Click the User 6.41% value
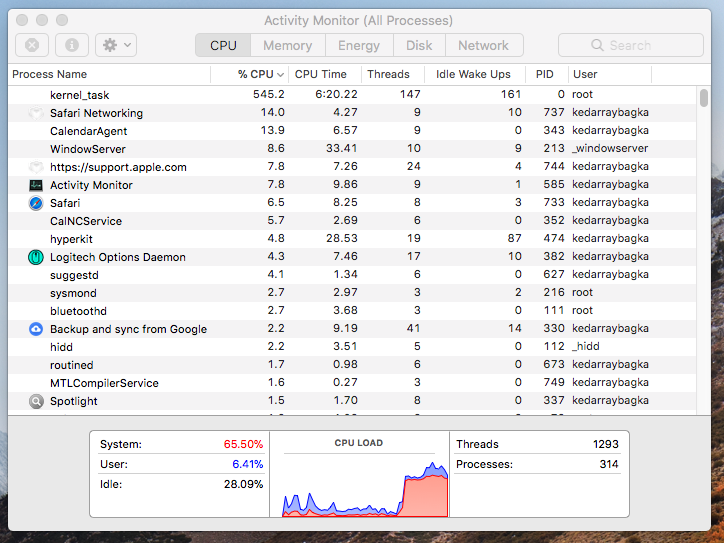 click(x=247, y=464)
